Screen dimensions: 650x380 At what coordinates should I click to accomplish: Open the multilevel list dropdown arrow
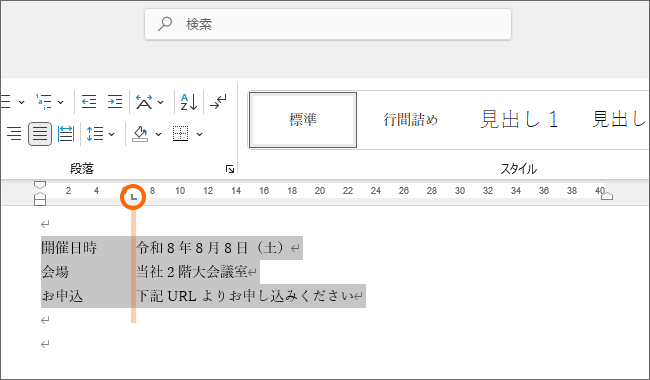tap(61, 102)
